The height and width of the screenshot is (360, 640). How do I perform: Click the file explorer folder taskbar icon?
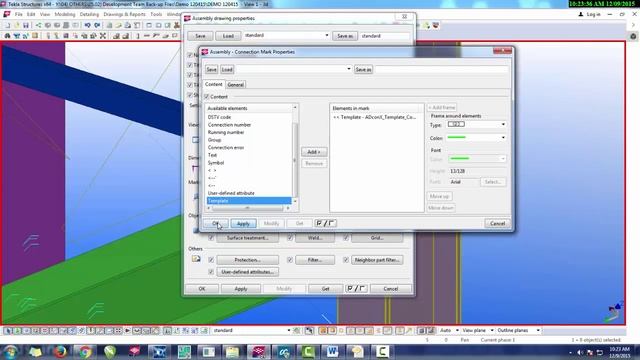pyautogui.click(x=232, y=352)
